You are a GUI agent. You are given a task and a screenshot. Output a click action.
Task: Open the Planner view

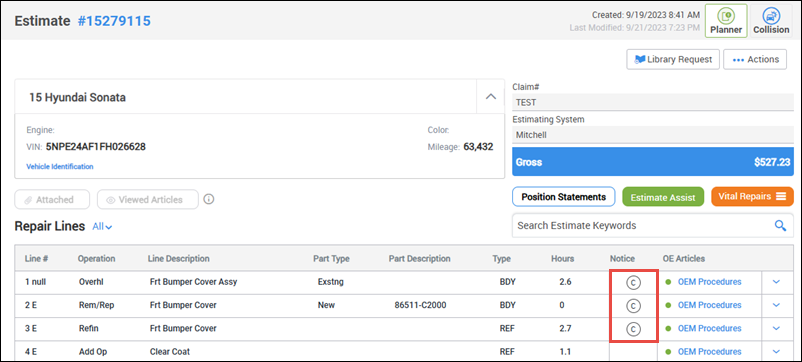(726, 21)
